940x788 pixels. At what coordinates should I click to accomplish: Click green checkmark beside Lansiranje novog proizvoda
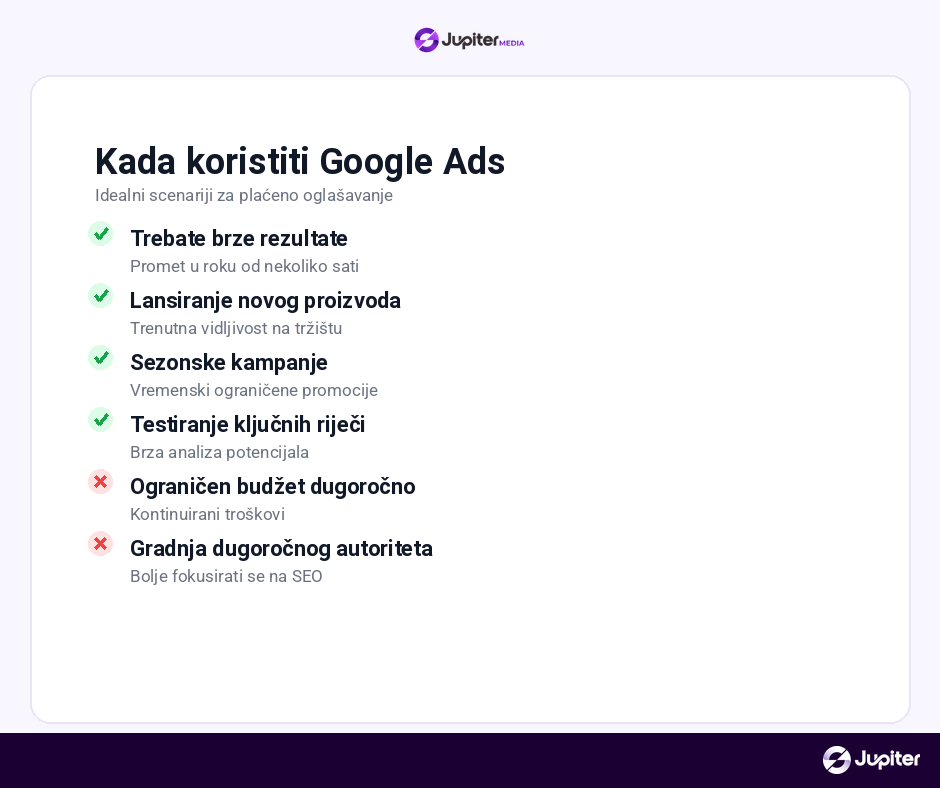click(x=101, y=296)
